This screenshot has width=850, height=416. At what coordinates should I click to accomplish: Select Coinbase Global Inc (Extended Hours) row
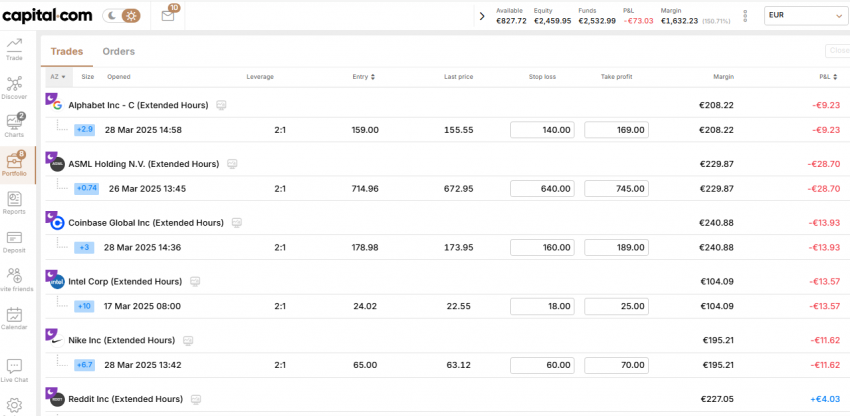[x=445, y=223]
